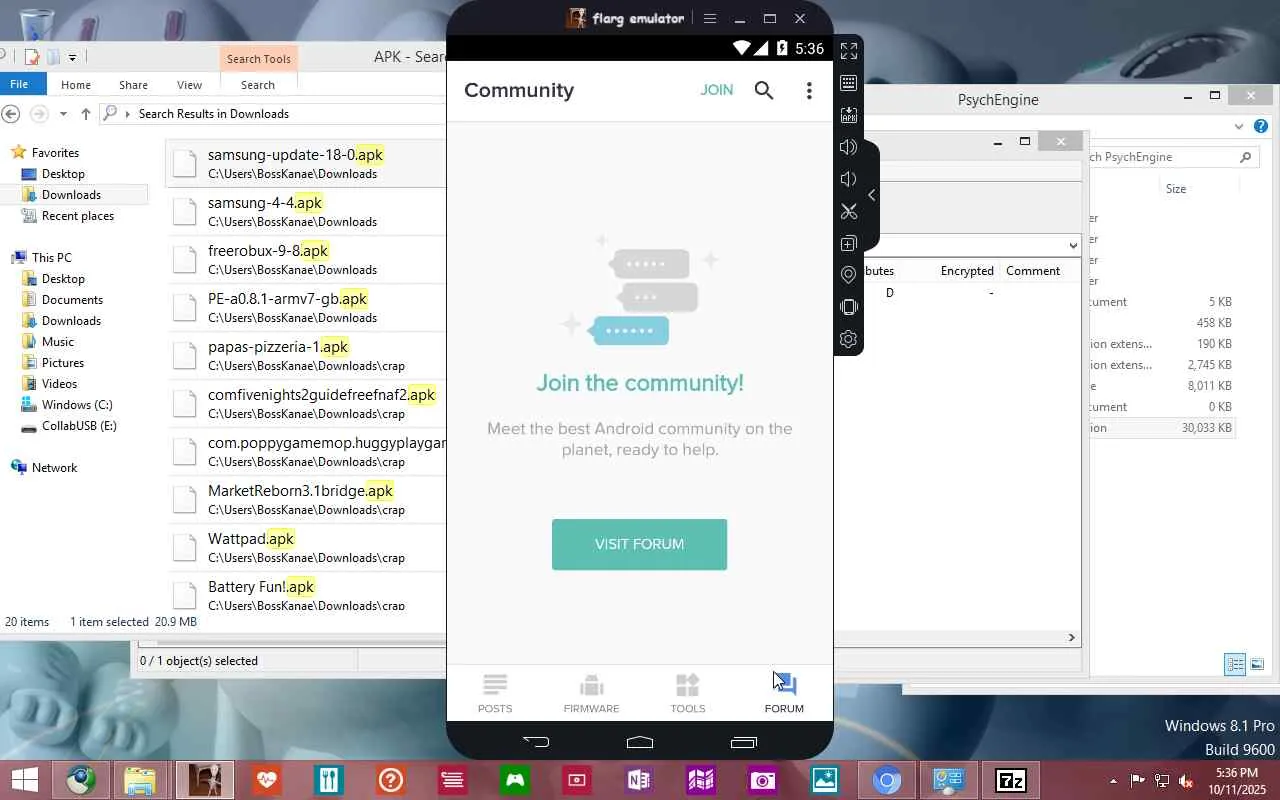The width and height of the screenshot is (1280, 800).
Task: Click the blue help icon in PsychEngine window
Action: click(1261, 126)
